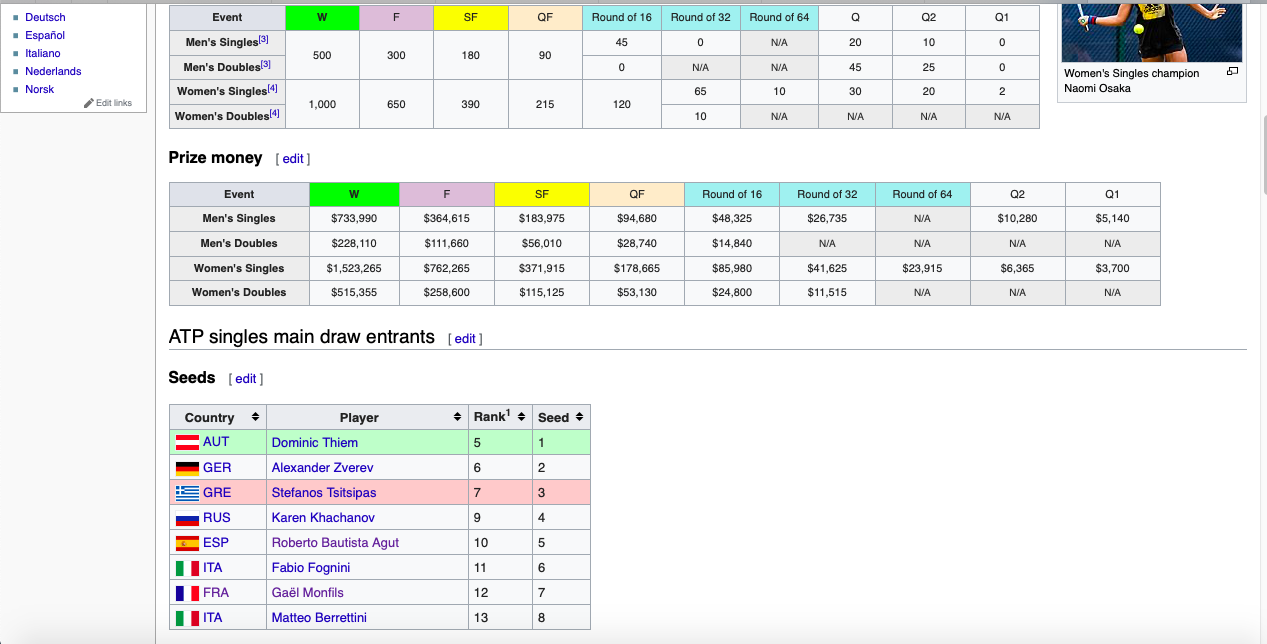Edit the Prize money section
Image resolution: width=1267 pixels, height=644 pixels.
[x=293, y=159]
